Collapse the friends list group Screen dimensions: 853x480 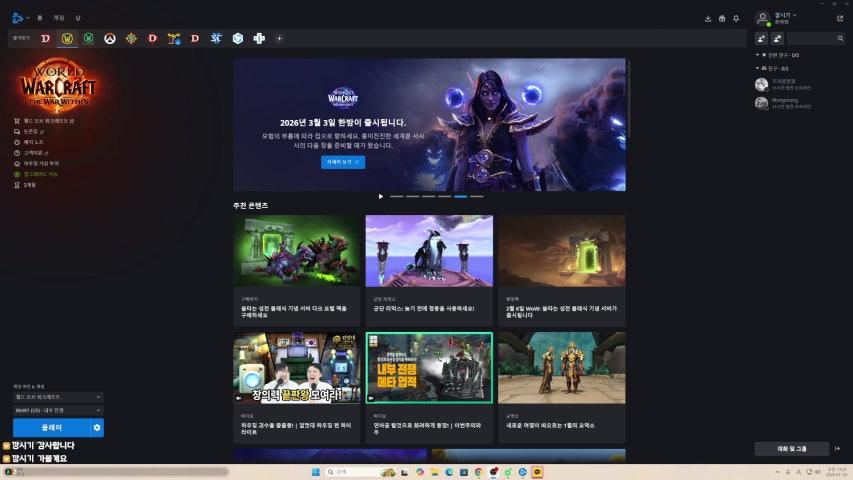coord(757,67)
